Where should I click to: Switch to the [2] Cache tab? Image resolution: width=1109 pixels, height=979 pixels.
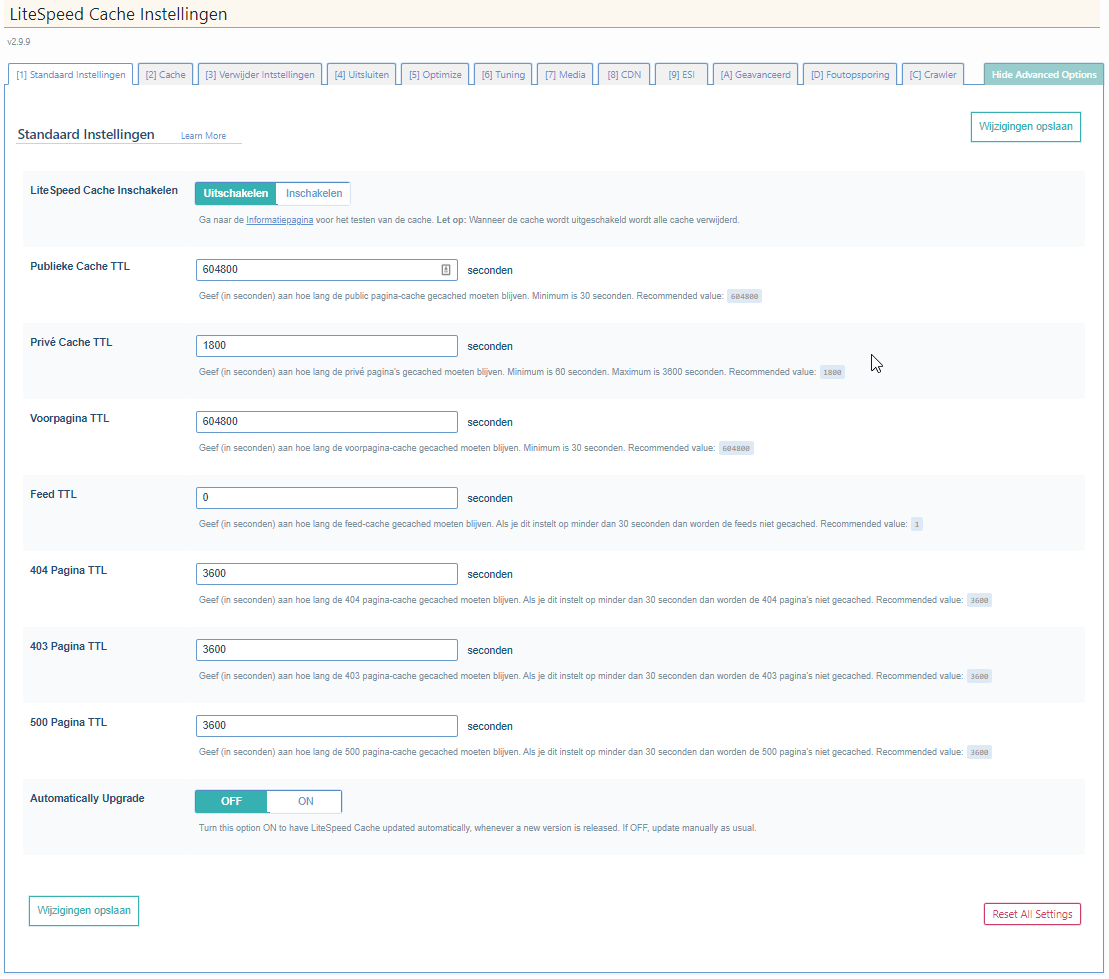(x=166, y=74)
